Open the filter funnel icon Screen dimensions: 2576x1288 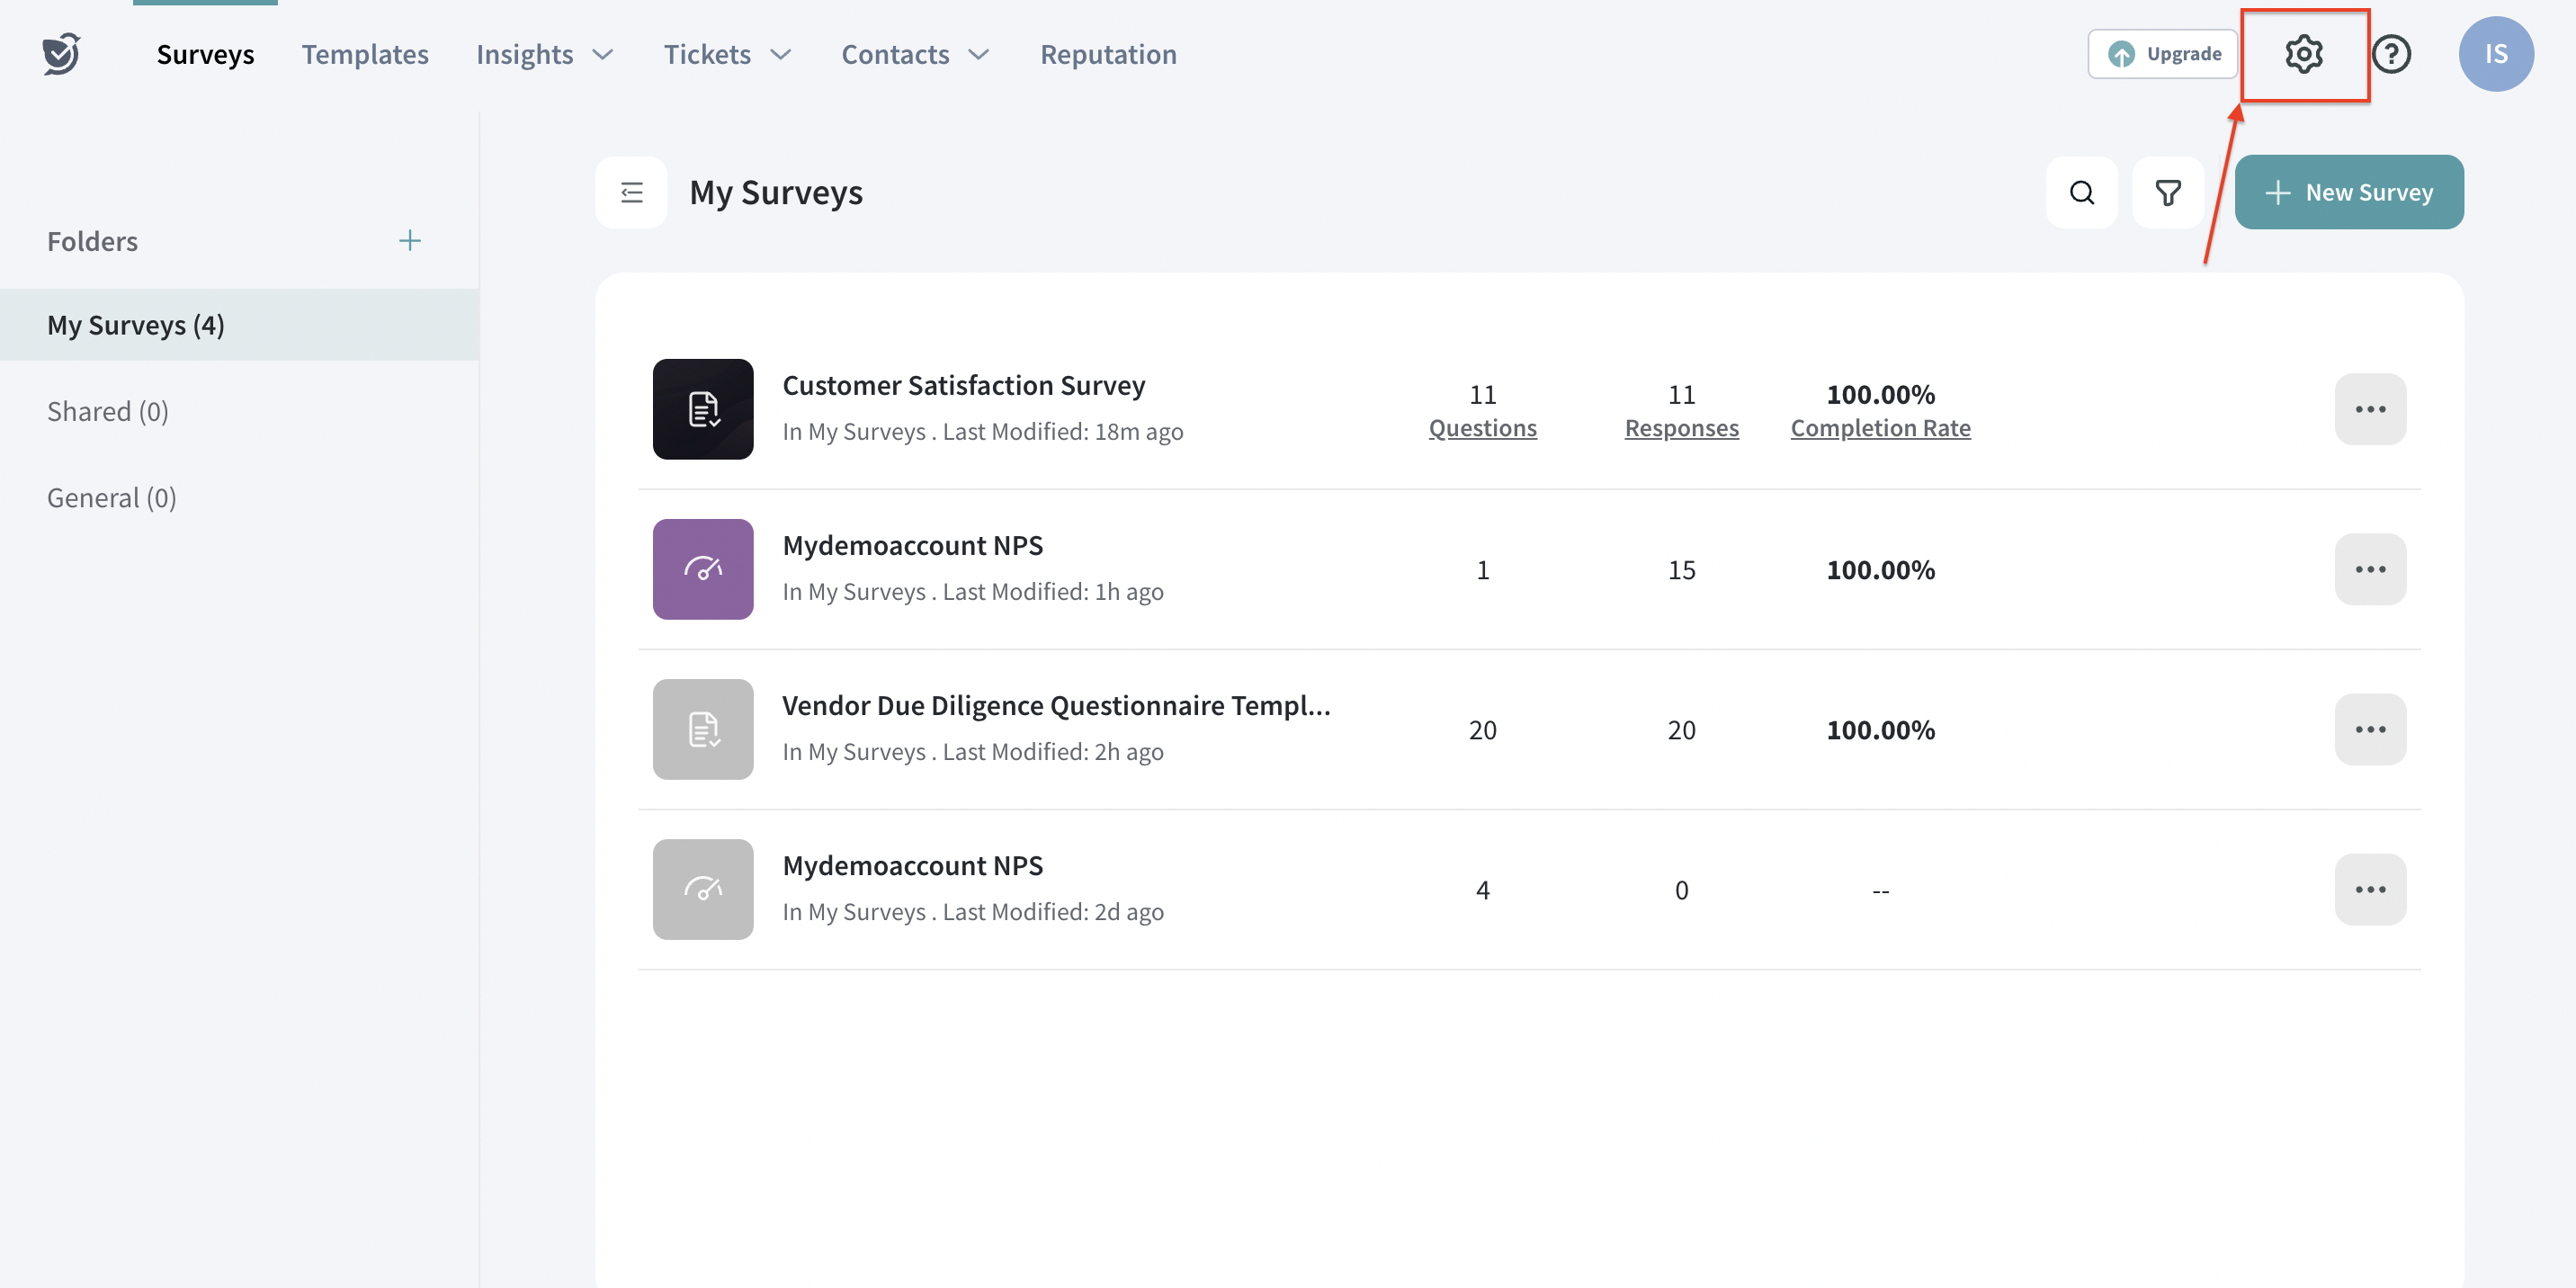(2167, 192)
